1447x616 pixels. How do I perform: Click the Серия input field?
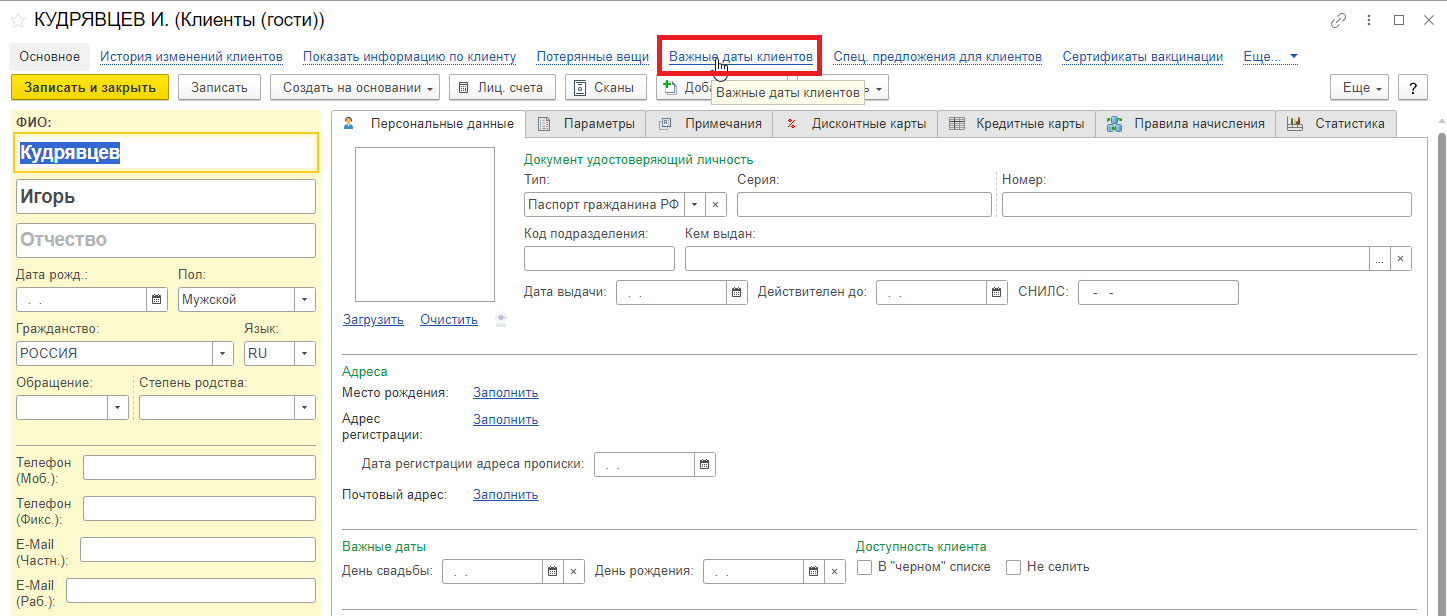[864, 204]
